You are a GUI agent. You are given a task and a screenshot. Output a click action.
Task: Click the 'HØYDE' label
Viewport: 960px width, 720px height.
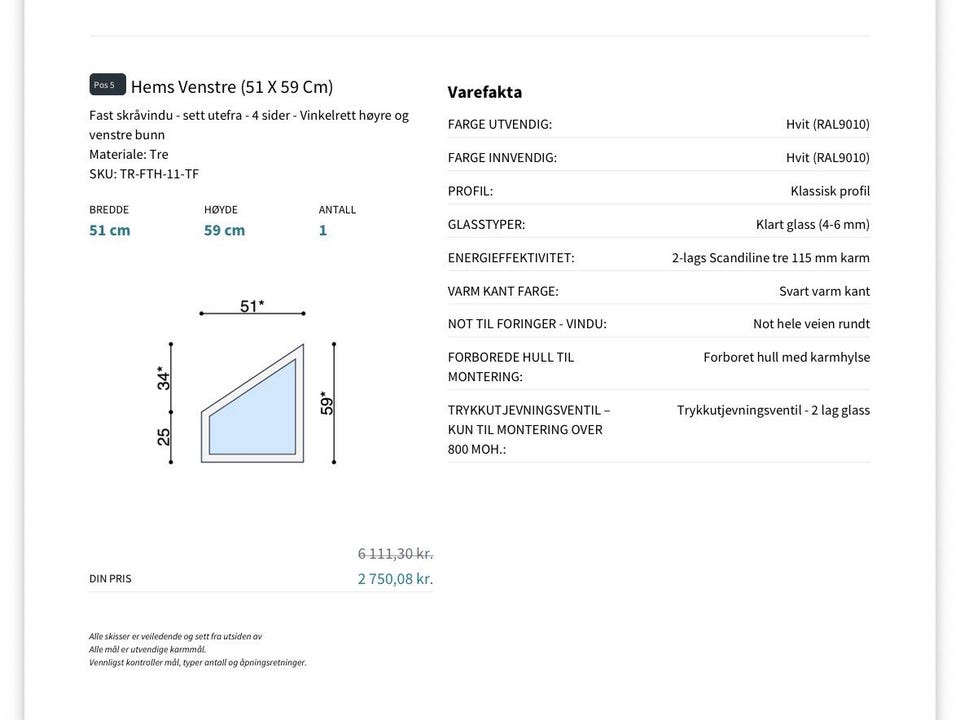pyautogui.click(x=220, y=209)
